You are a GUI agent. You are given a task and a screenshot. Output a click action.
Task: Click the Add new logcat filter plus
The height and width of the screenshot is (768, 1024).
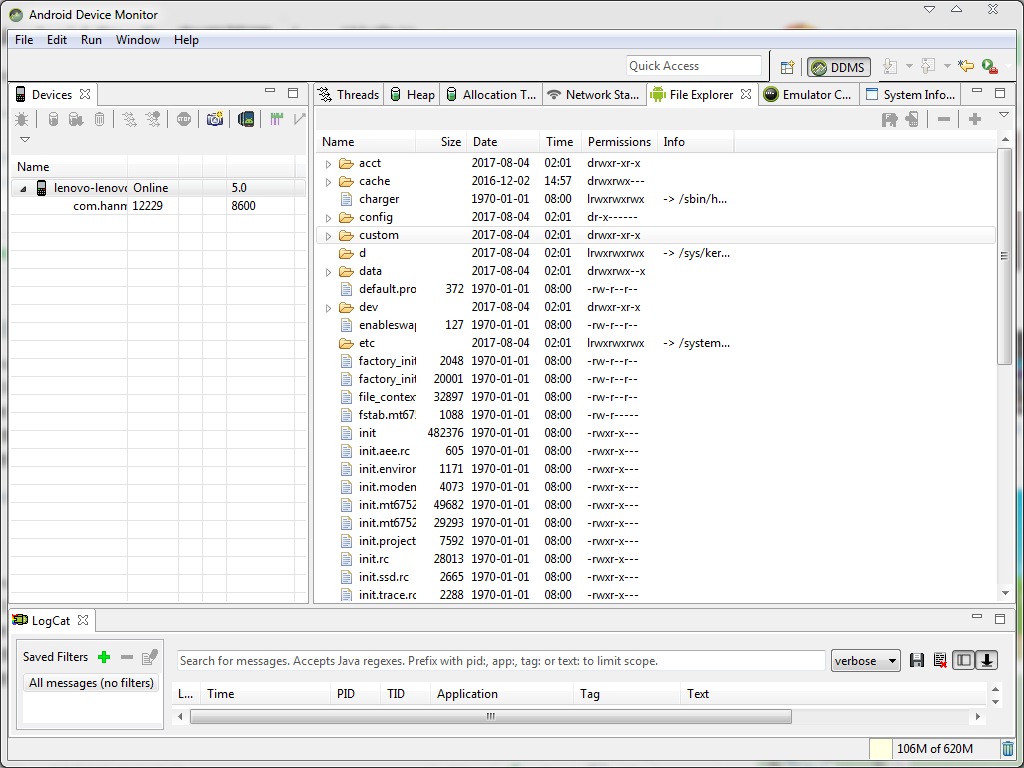[x=104, y=657]
